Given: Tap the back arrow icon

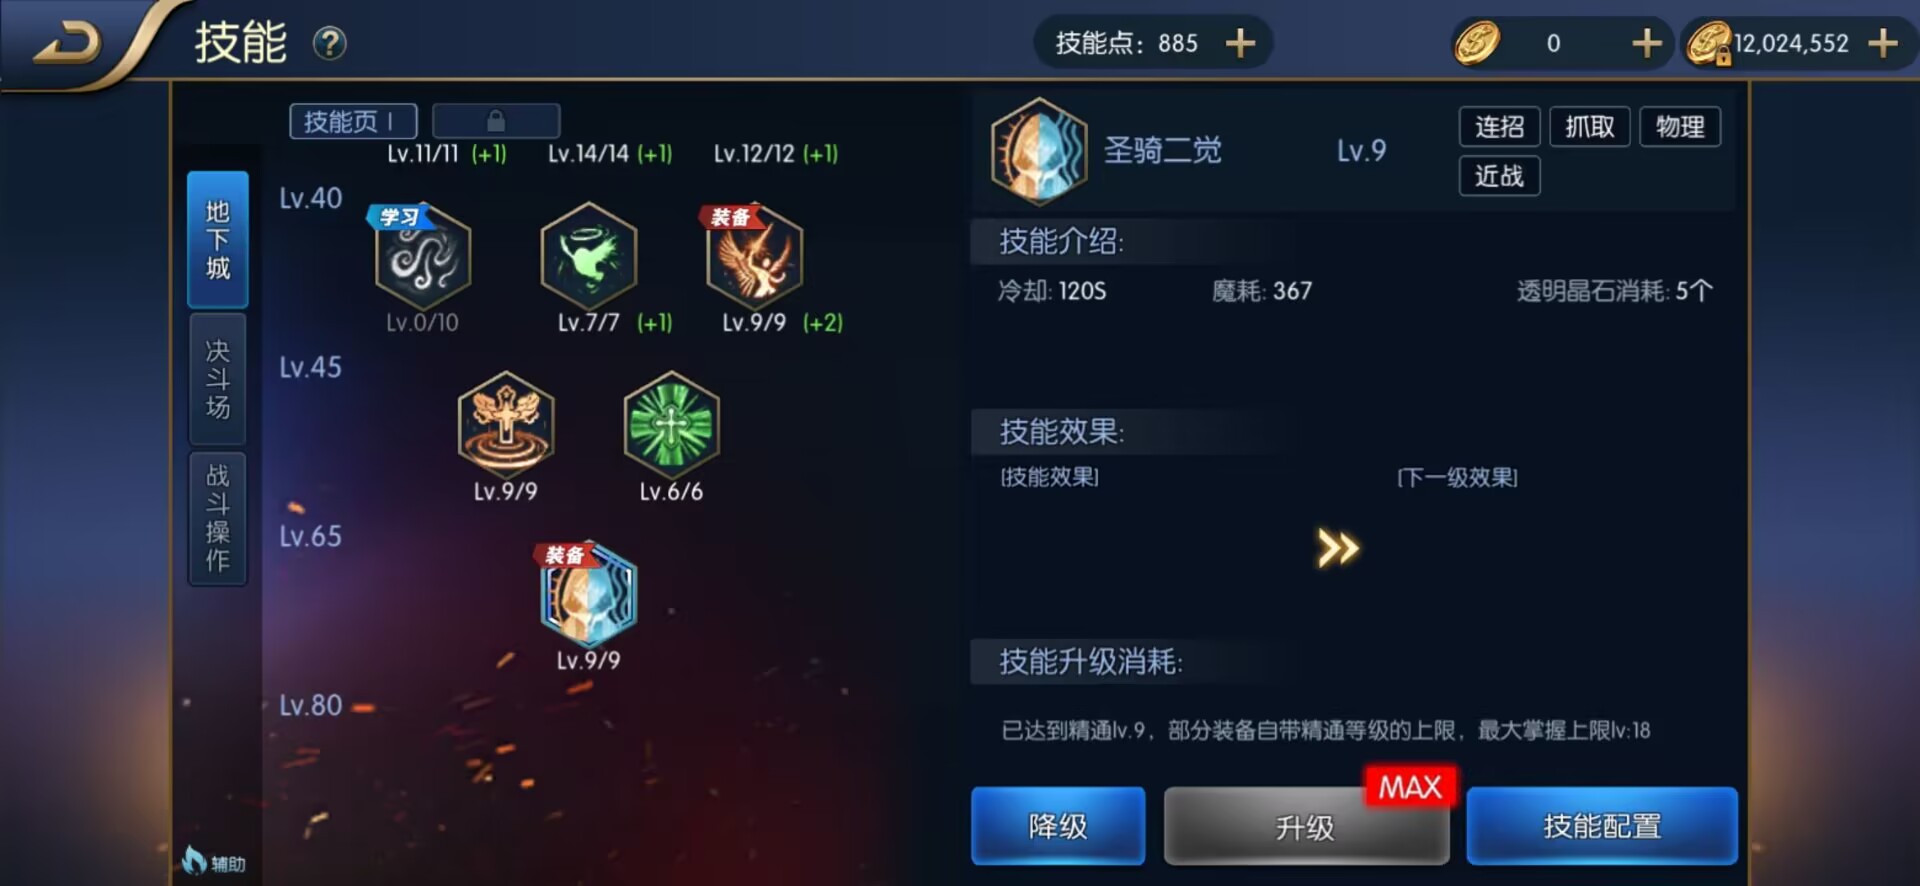Looking at the screenshot, I should pos(66,43).
